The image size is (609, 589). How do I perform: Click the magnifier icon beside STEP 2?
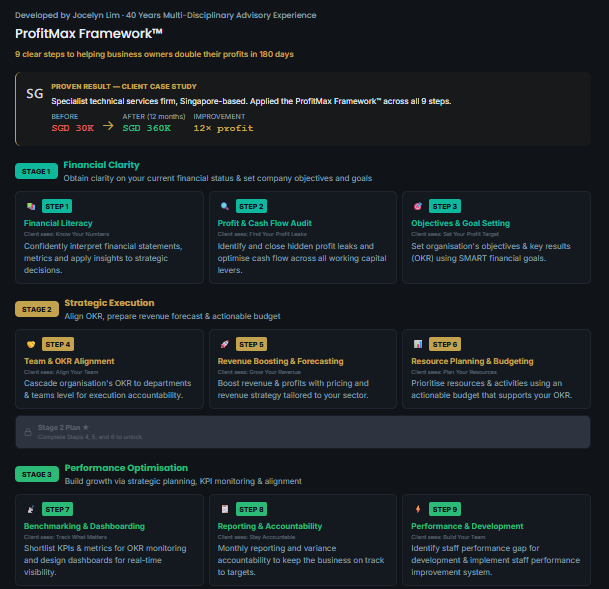click(224, 206)
